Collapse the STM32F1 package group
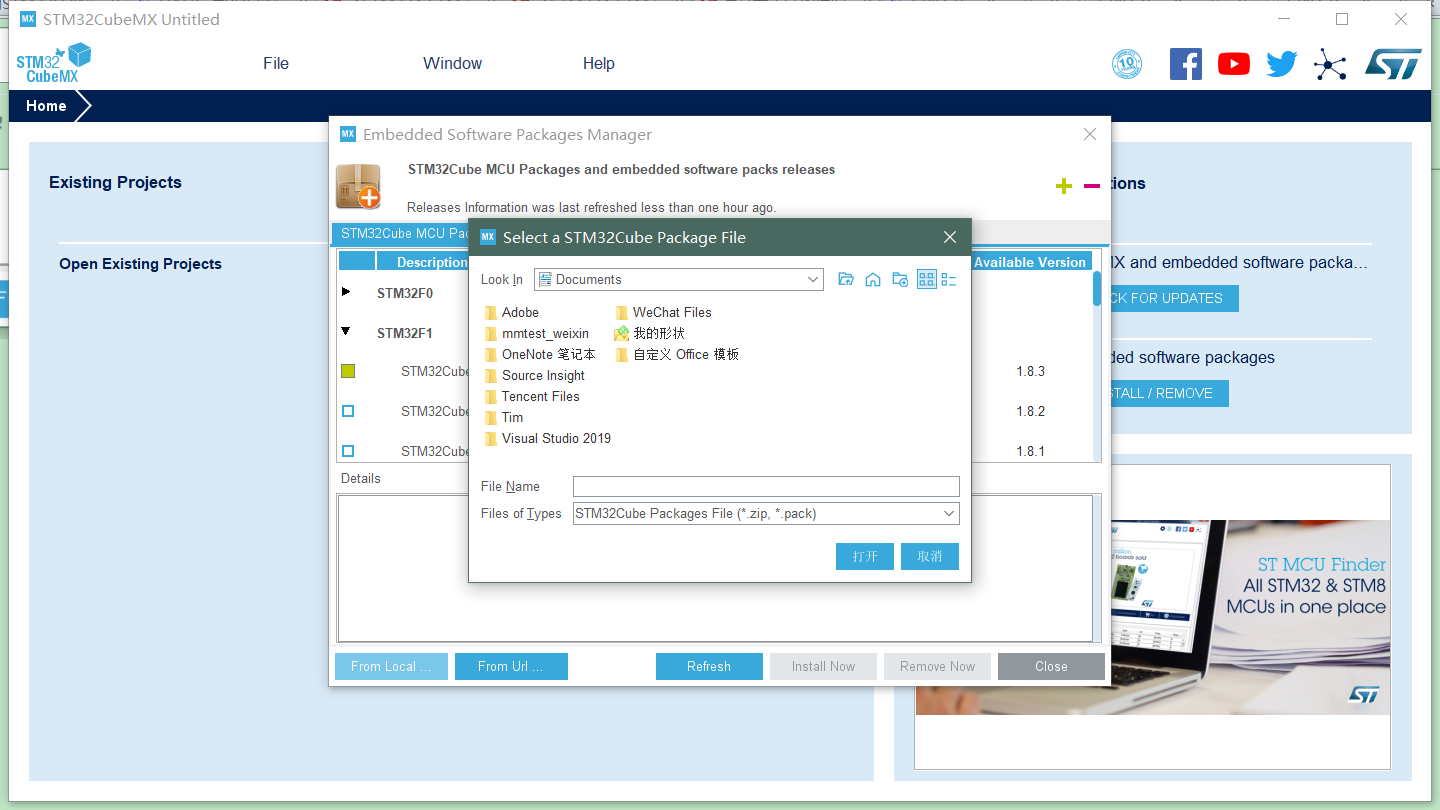The height and width of the screenshot is (810, 1440). (x=346, y=331)
